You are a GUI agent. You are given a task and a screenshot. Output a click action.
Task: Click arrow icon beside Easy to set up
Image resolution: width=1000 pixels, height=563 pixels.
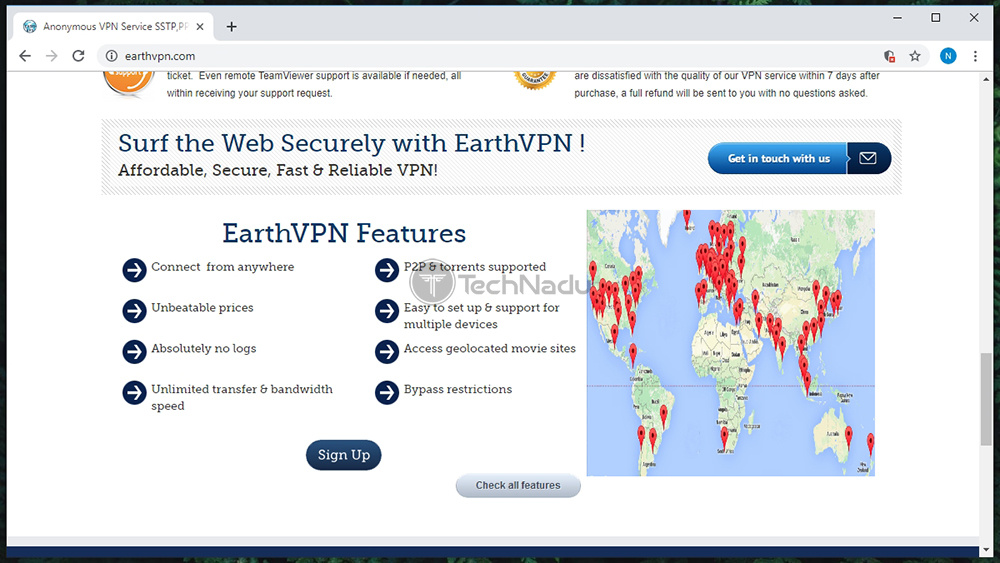(x=387, y=311)
